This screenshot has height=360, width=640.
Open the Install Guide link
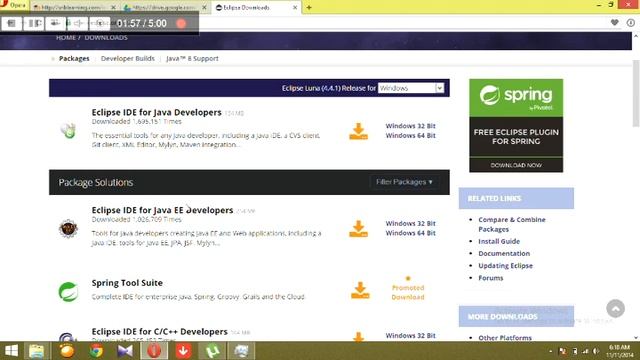[499, 241]
